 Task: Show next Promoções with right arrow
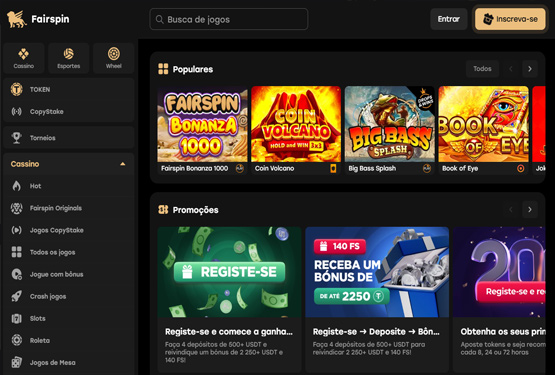(x=530, y=210)
